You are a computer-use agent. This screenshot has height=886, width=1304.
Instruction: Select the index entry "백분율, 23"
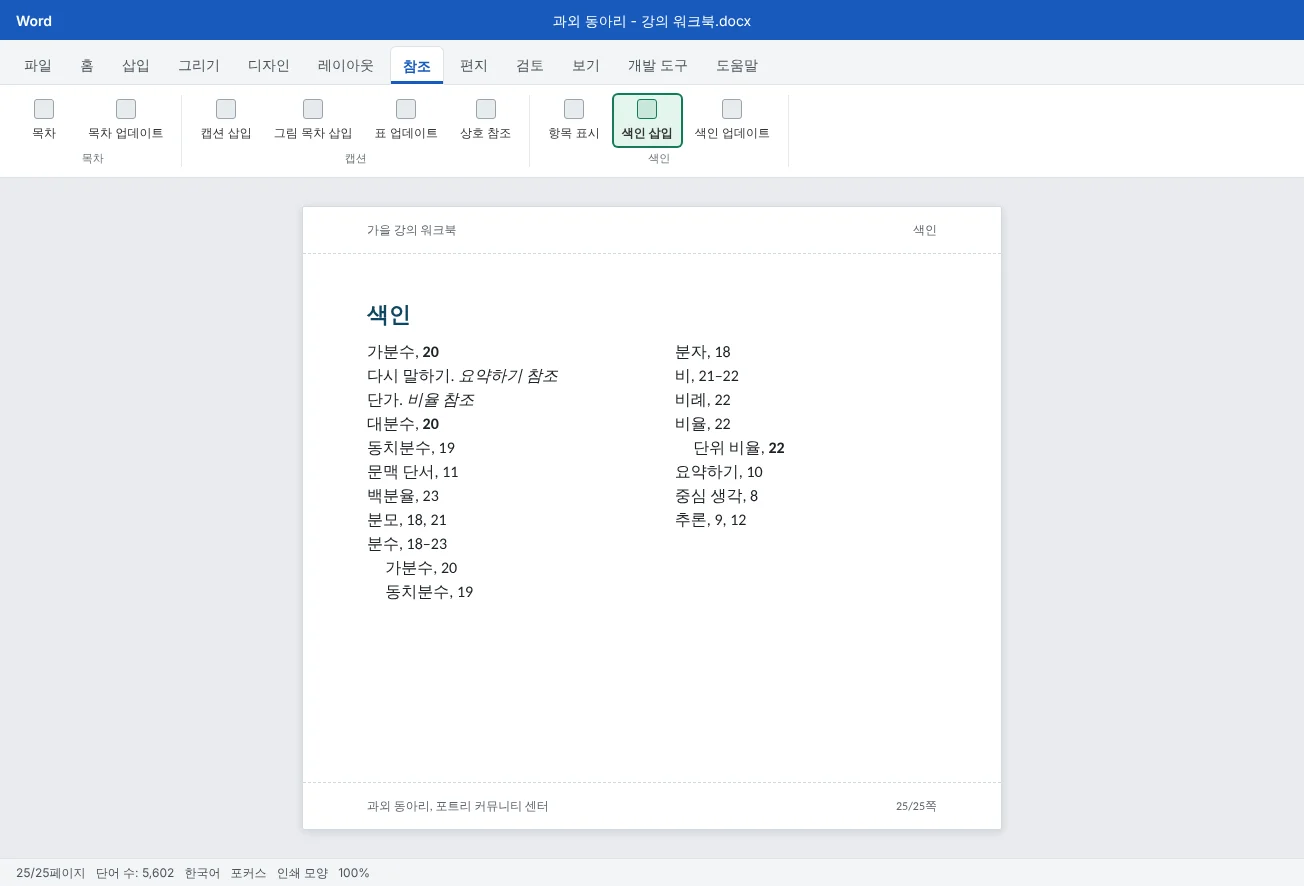pyautogui.click(x=403, y=496)
